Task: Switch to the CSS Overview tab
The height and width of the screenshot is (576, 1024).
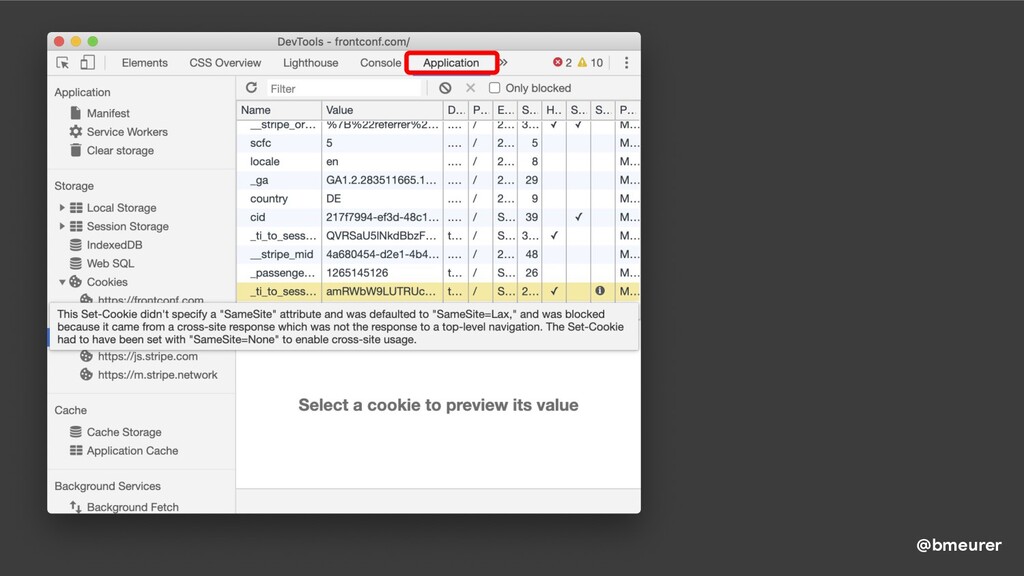Action: (225, 63)
